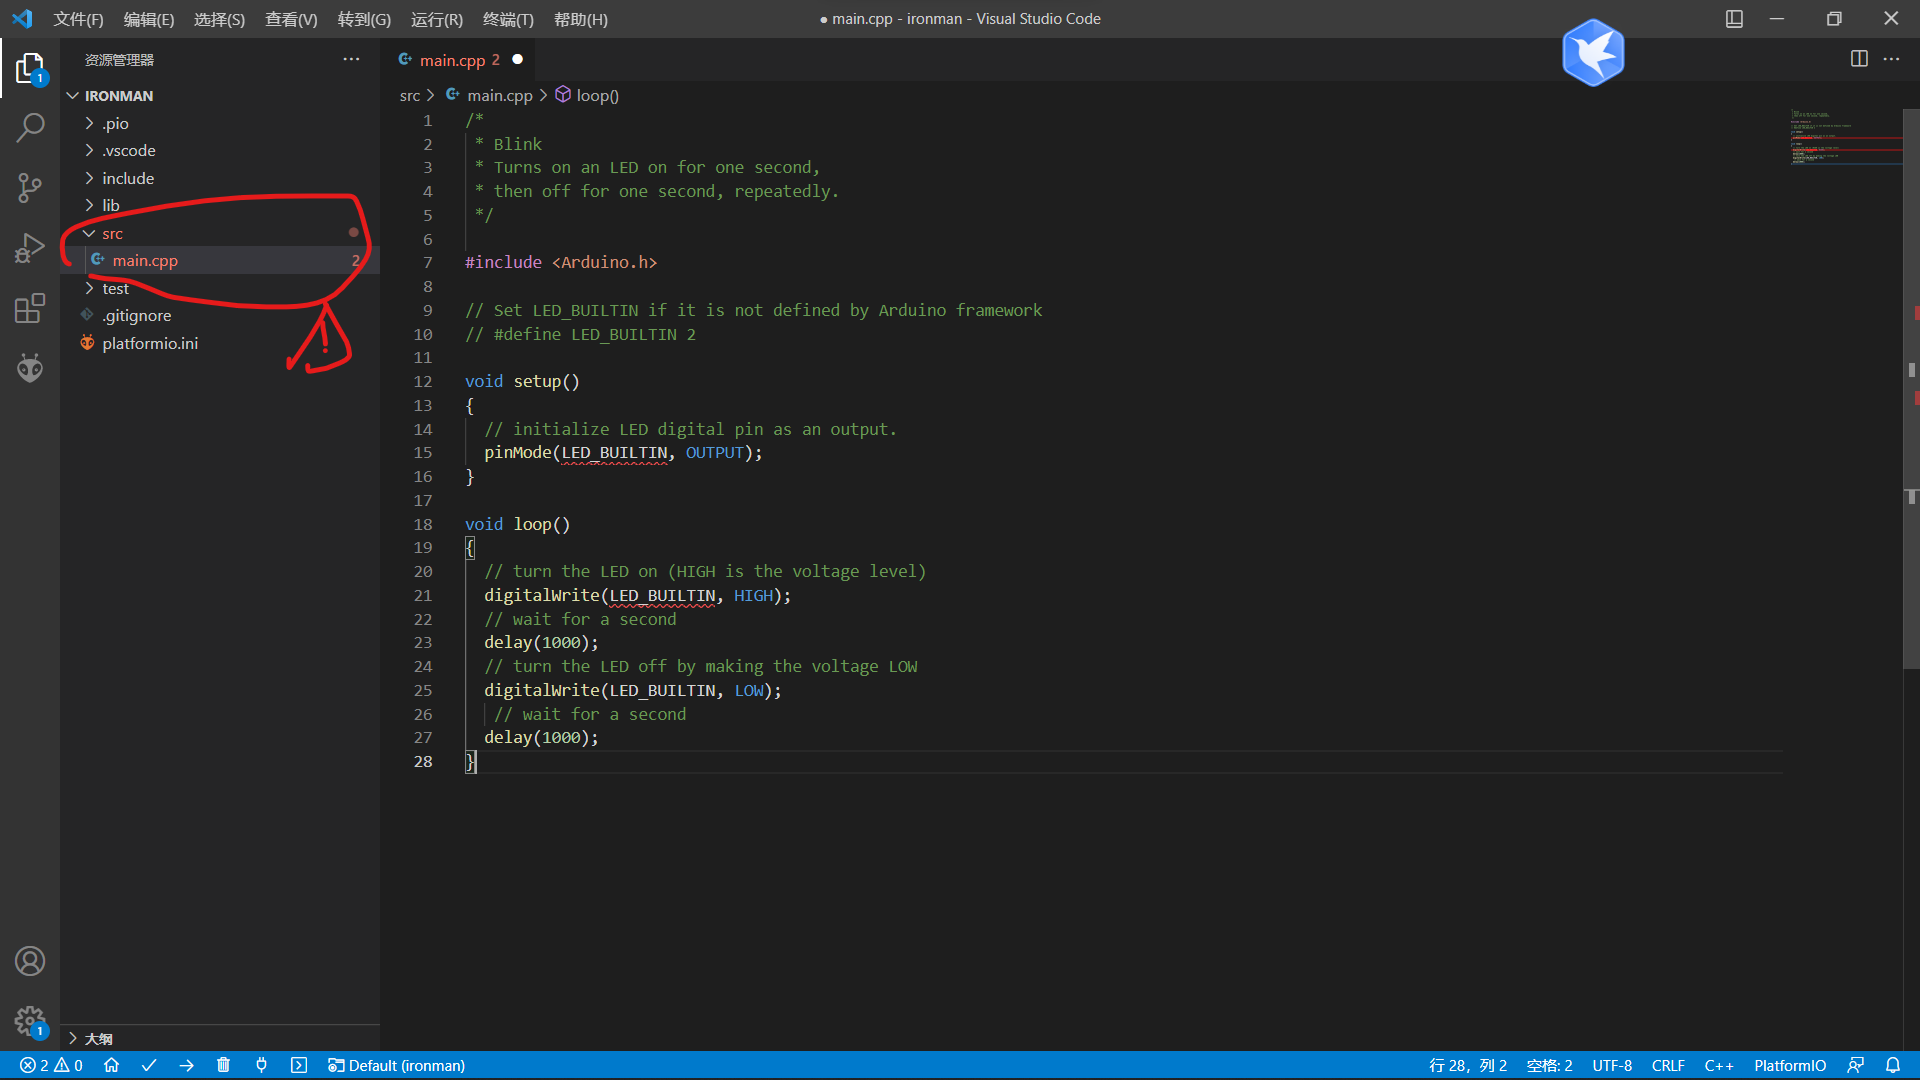Click PlatformIO Upload arrow in status bar

[x=186, y=1065]
